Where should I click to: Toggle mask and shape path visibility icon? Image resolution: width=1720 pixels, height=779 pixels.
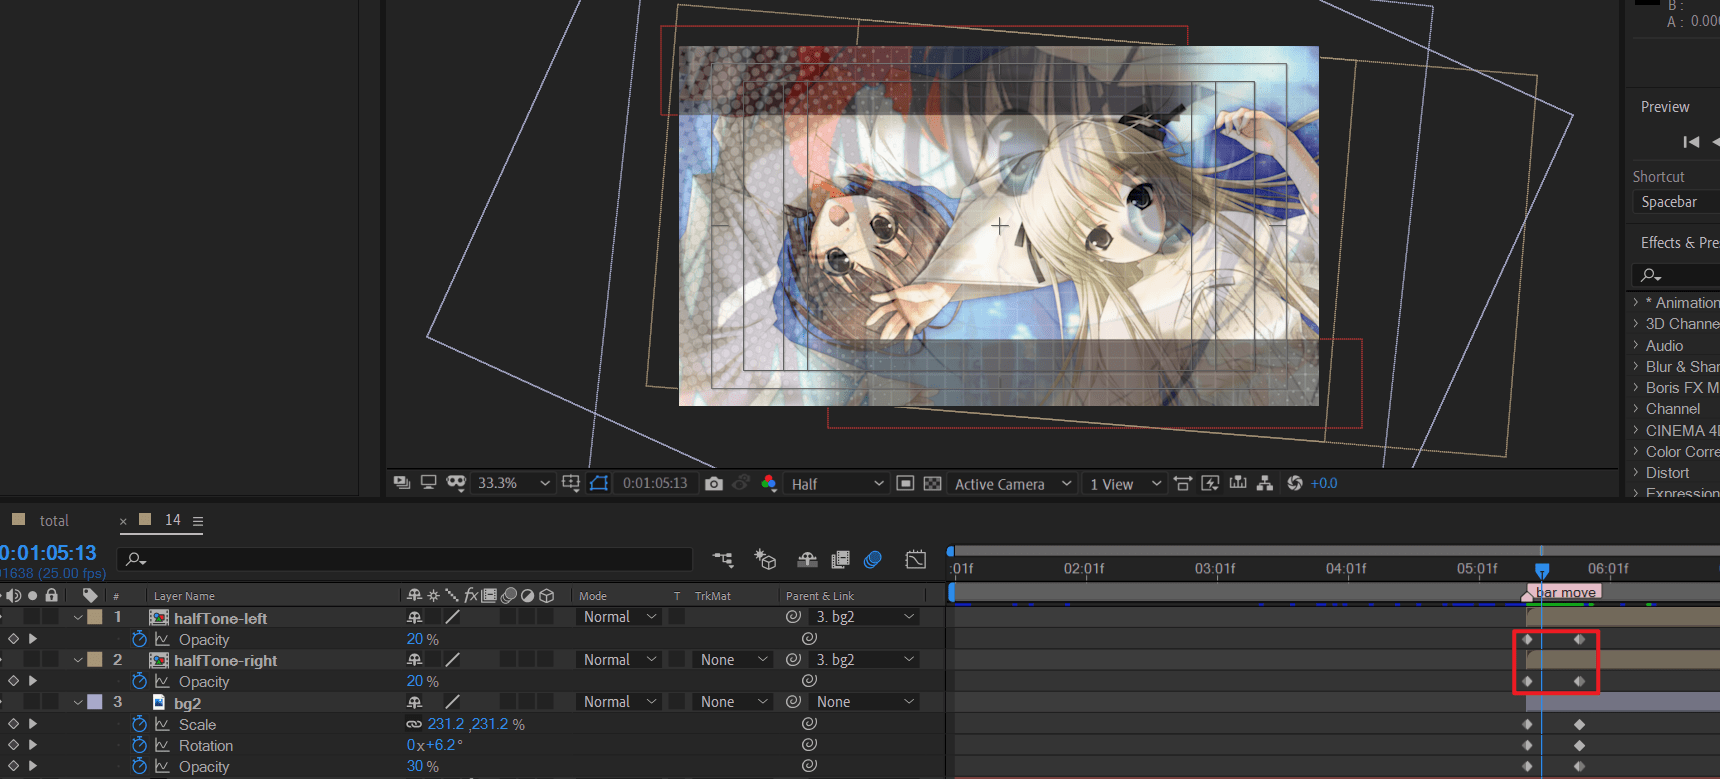pyautogui.click(x=599, y=483)
